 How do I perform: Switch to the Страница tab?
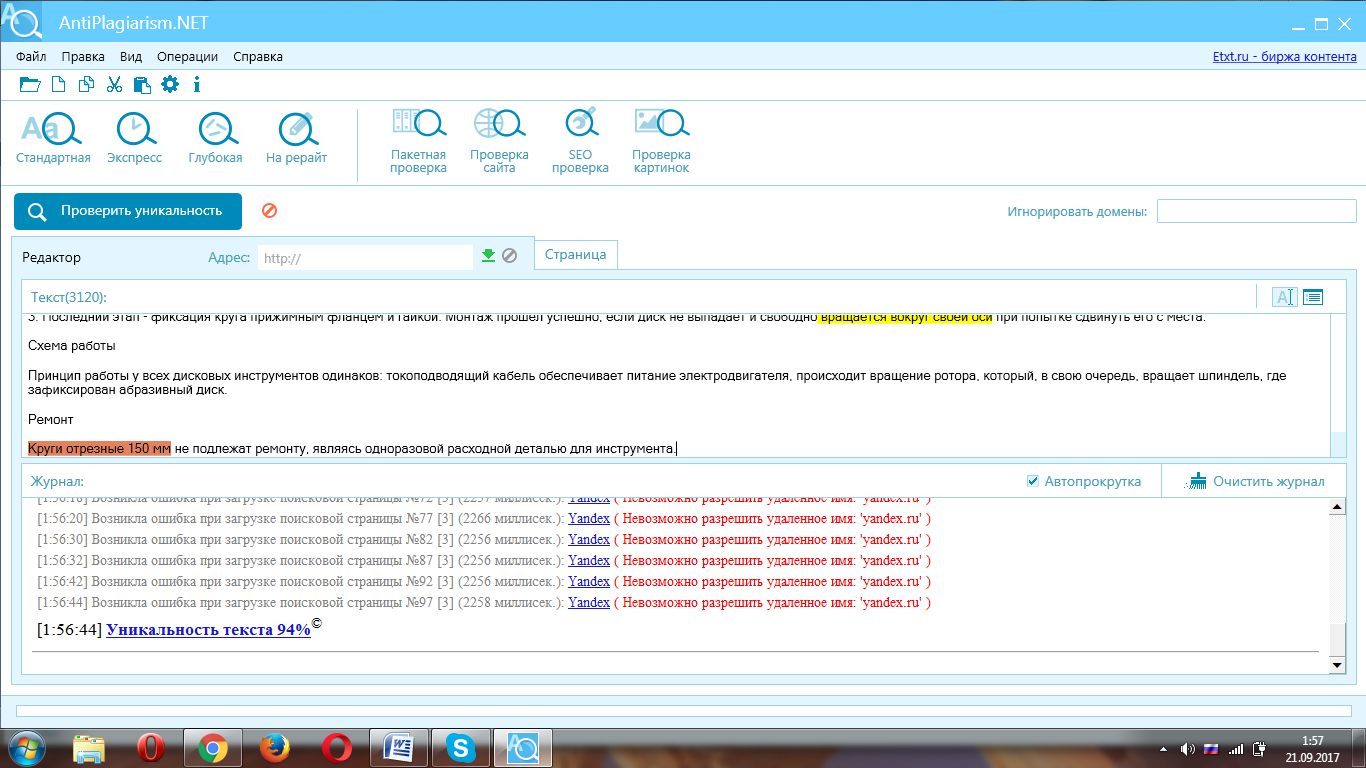pos(576,255)
